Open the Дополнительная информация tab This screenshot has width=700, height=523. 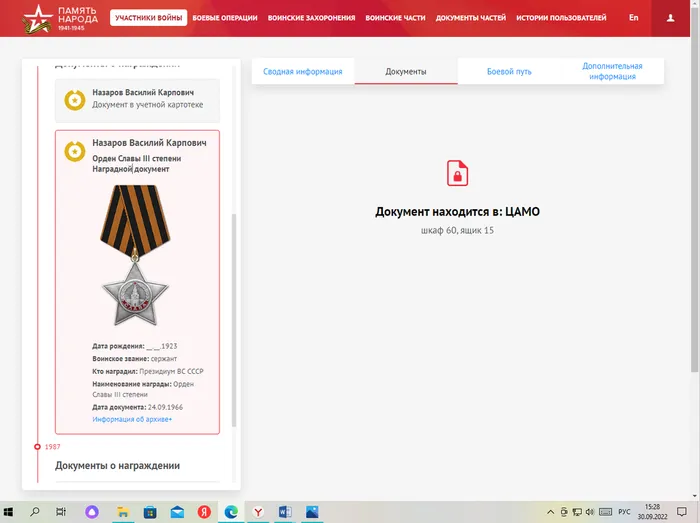coord(612,72)
